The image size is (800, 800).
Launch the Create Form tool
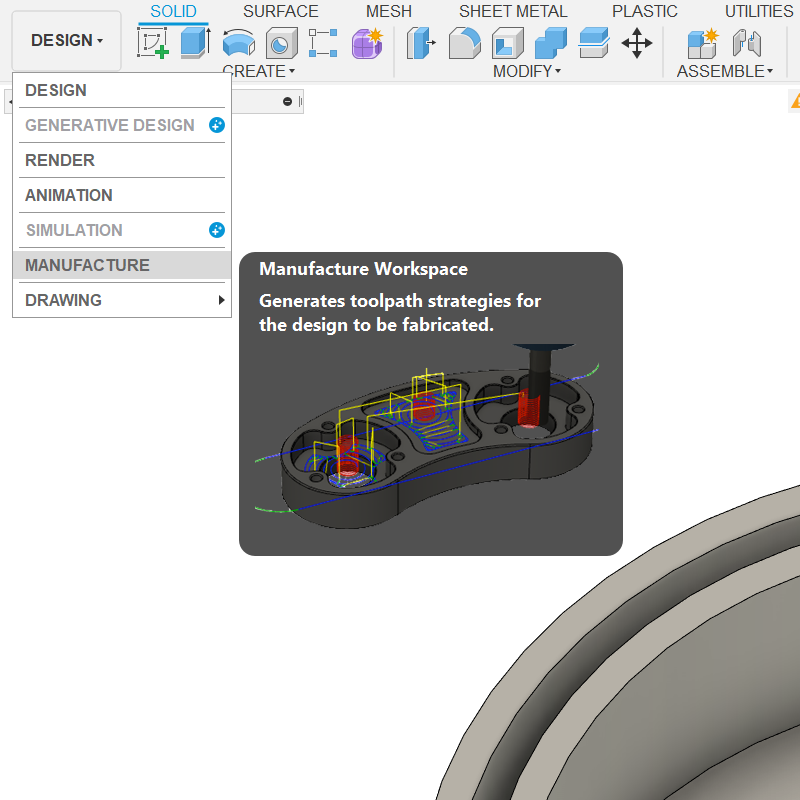click(367, 41)
